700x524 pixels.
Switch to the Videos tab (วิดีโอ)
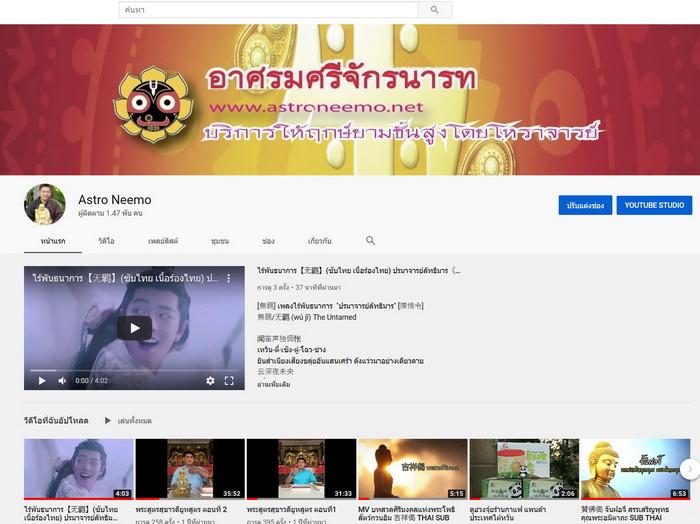click(x=106, y=241)
